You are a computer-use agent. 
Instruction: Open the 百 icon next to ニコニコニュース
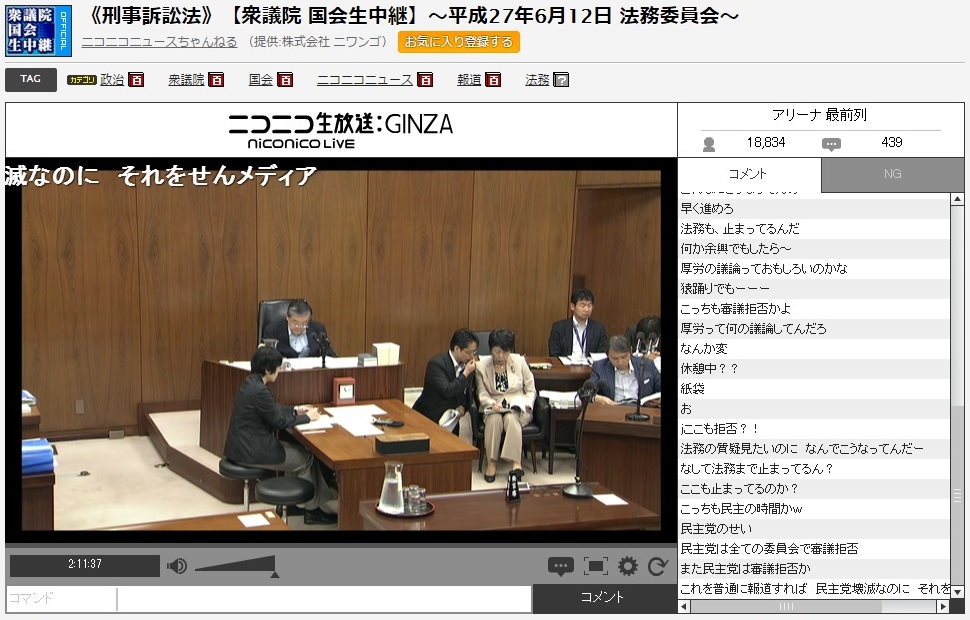click(425, 80)
